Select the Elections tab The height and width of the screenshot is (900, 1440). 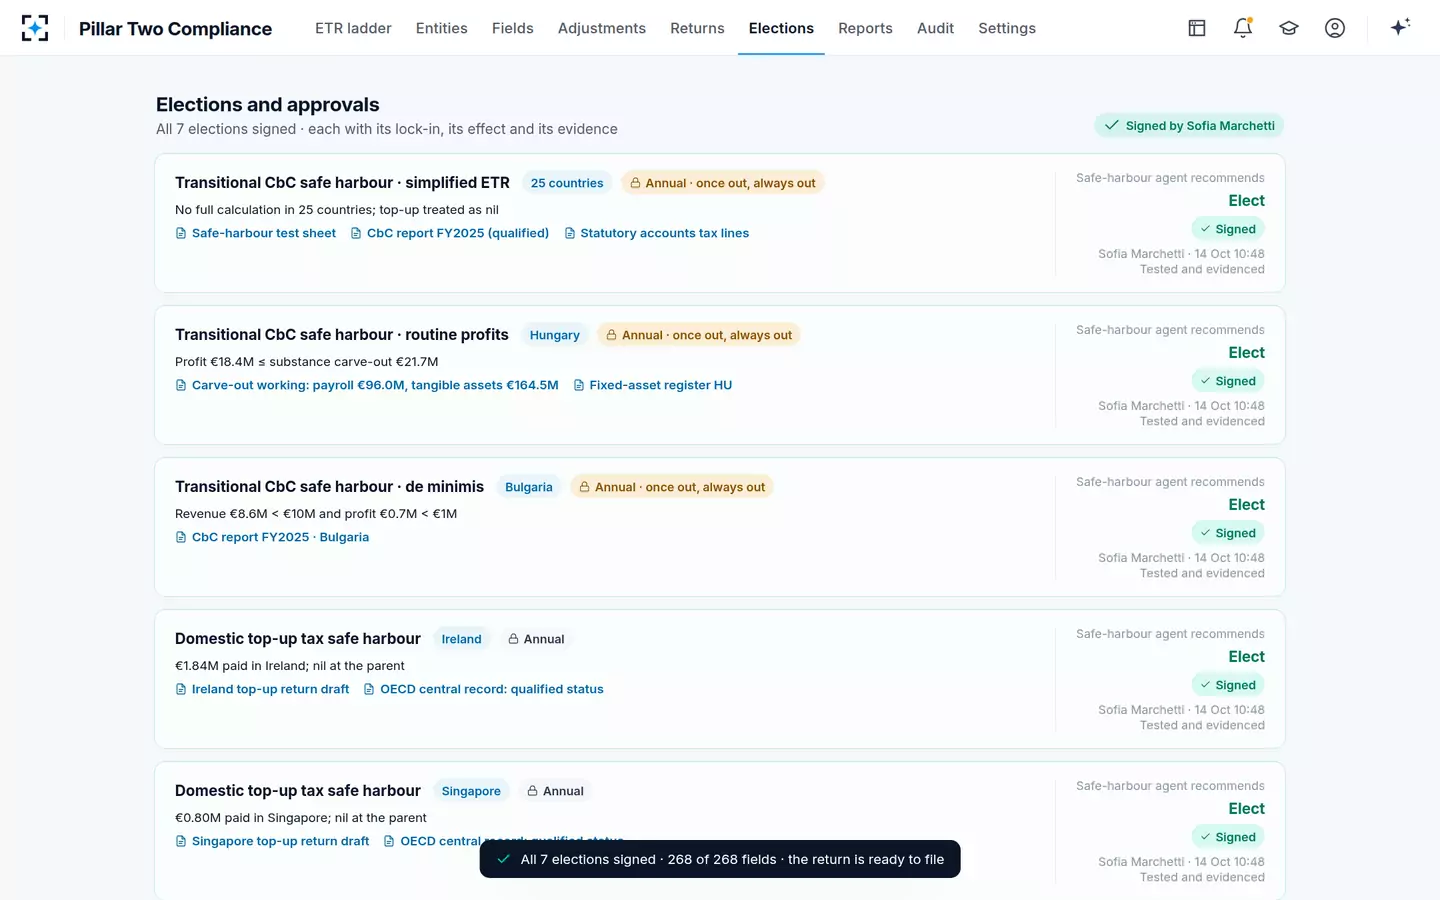[781, 28]
